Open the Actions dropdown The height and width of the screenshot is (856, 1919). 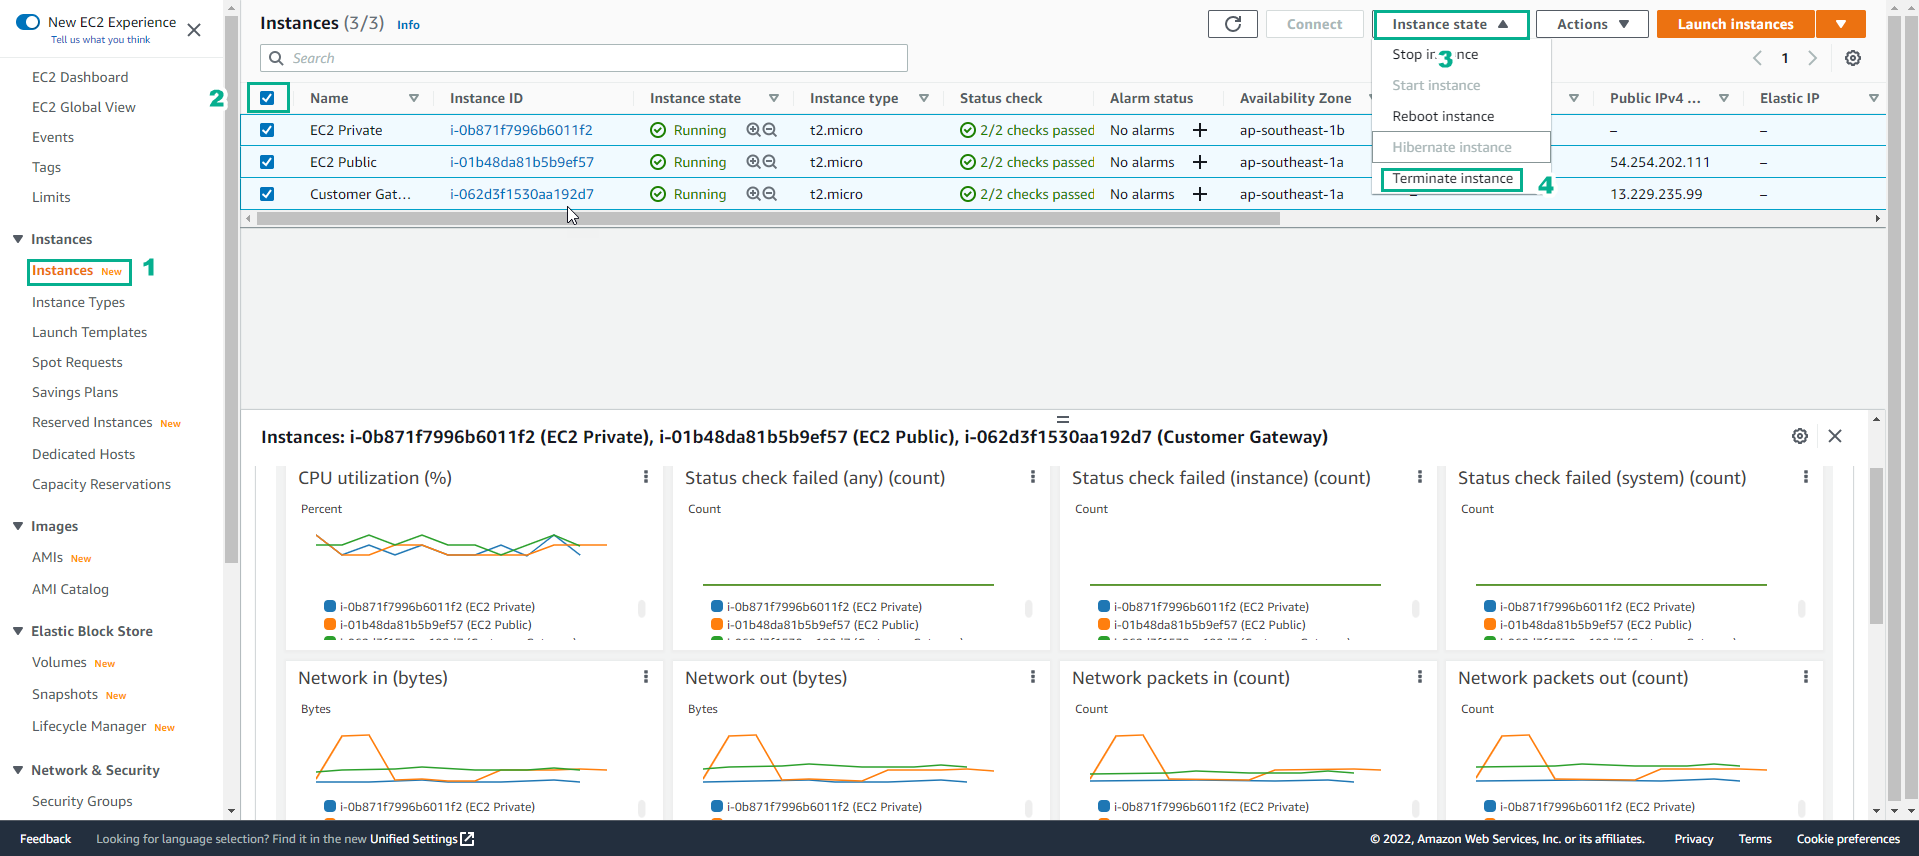(x=1592, y=24)
